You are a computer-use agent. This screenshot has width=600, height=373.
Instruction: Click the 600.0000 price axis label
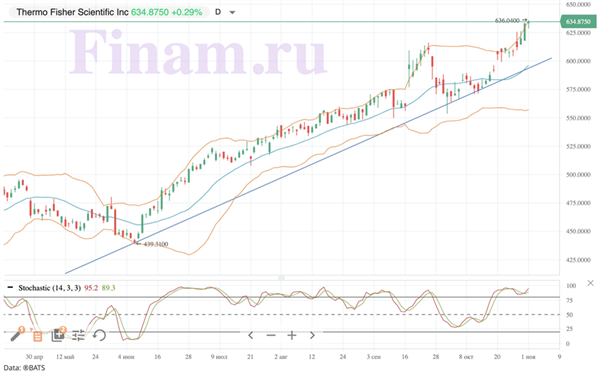pos(578,61)
